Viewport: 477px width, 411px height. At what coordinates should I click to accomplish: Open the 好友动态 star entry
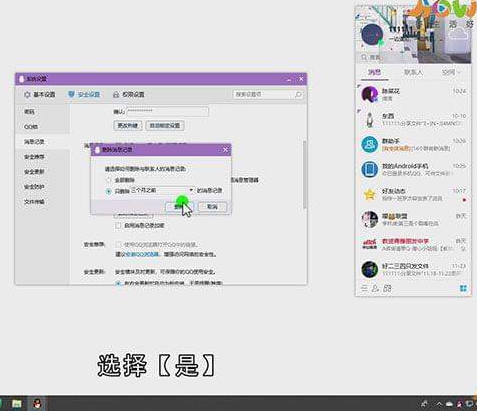[413, 194]
